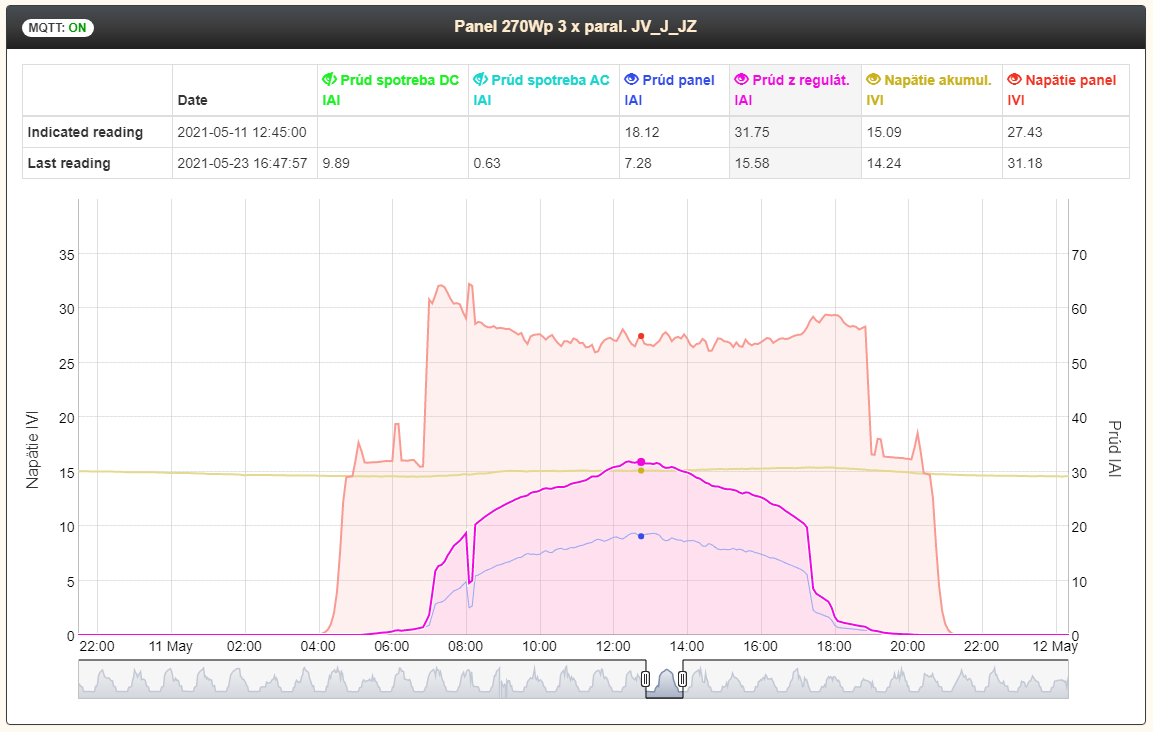
Task: Click the date '2021-05-23 16:47:57'
Action: point(242,163)
